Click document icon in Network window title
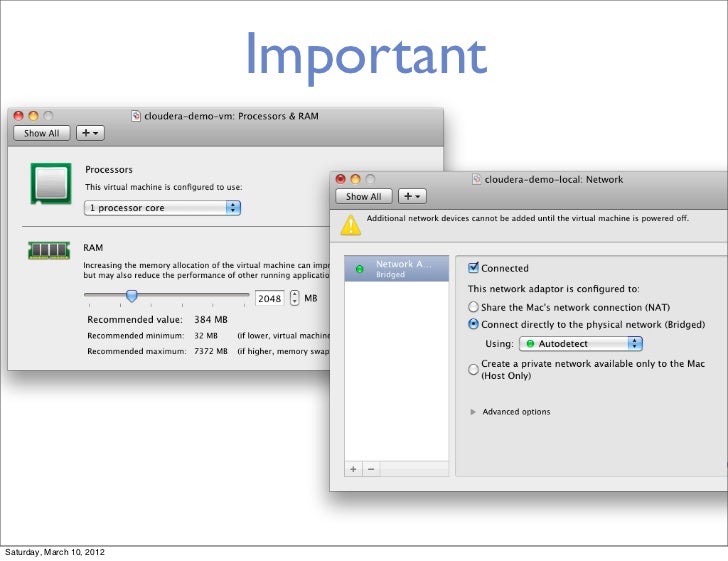The image size is (728, 561). (476, 179)
